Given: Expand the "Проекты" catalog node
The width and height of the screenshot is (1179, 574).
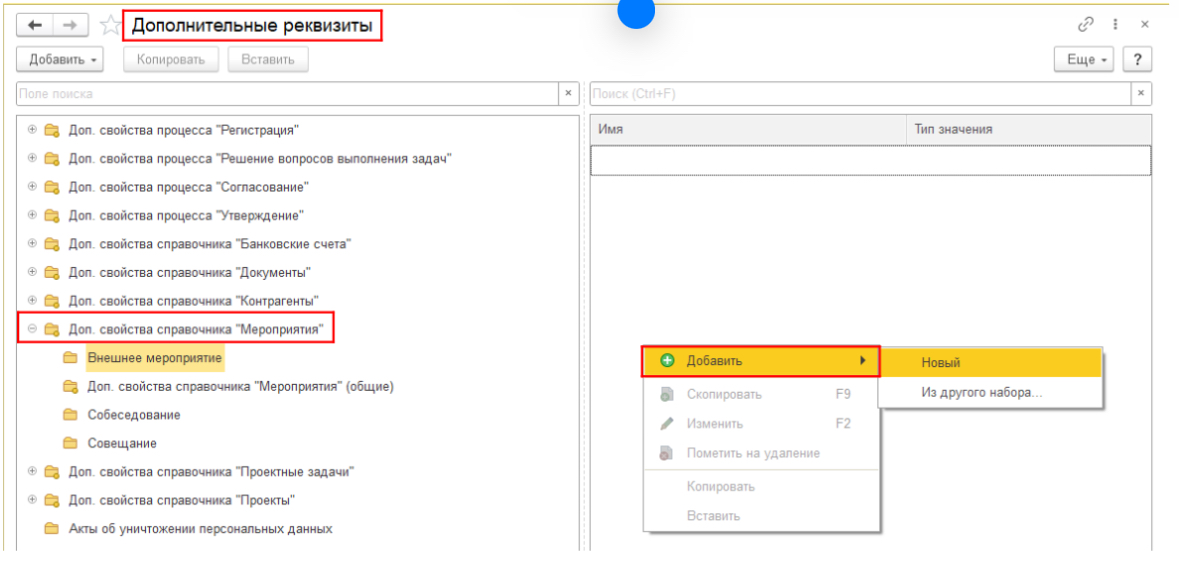Looking at the screenshot, I should [32, 500].
